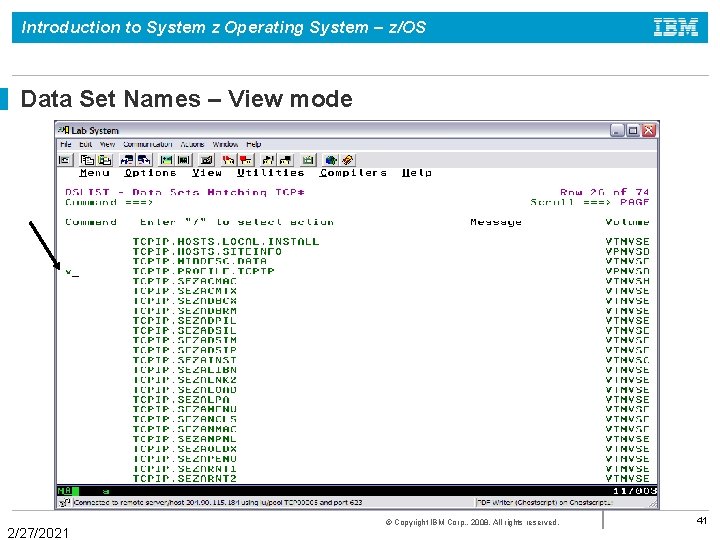Open the File menu of Lab System

click(x=66, y=144)
